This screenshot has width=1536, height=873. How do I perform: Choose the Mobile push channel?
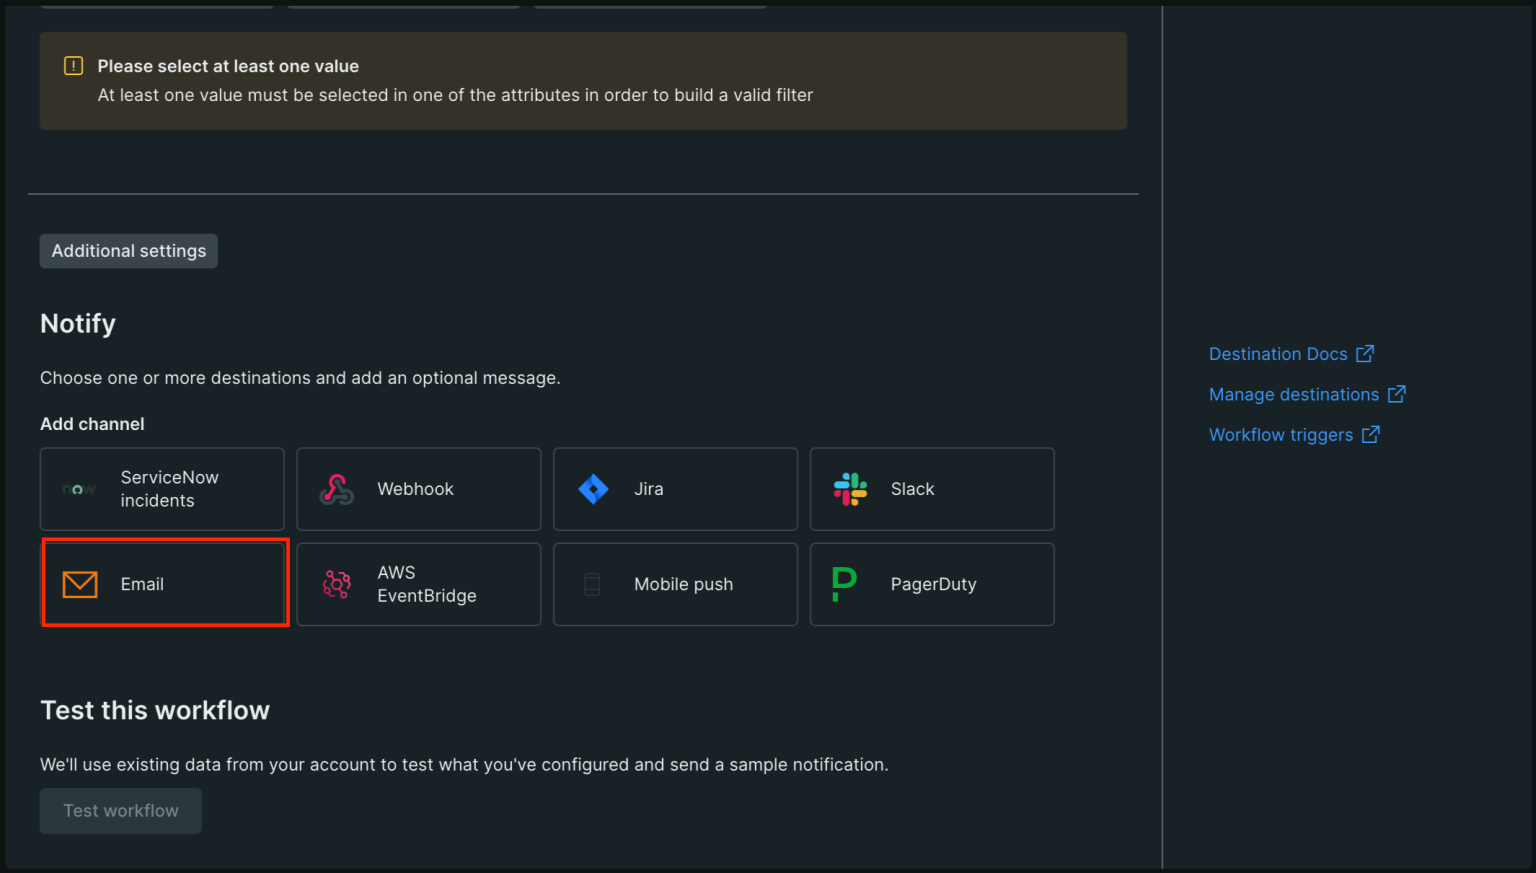[675, 584]
